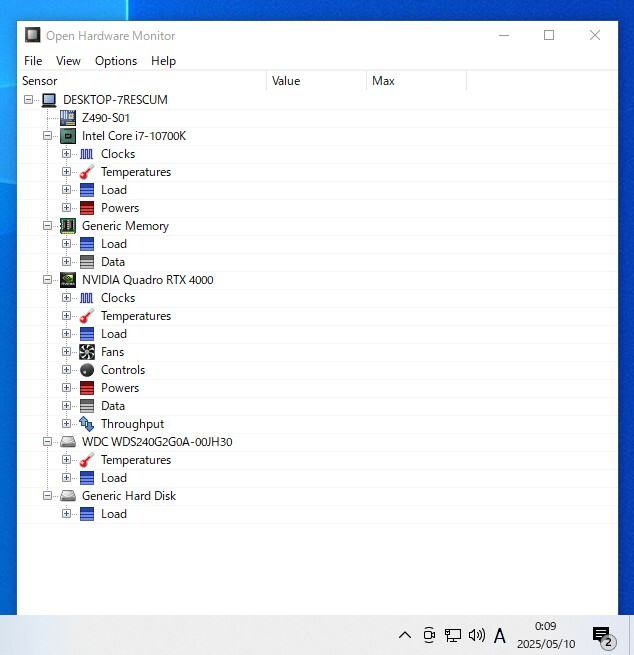Expand Data under Generic Memory
This screenshot has height=655, width=634.
(66, 261)
